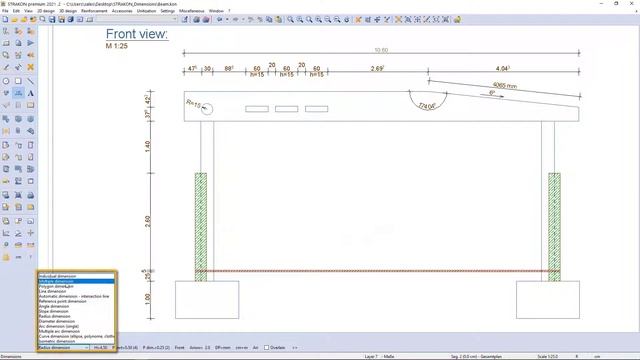Open the Edit menu
Image resolution: width=640 pixels, height=360 pixels.
tap(16, 11)
